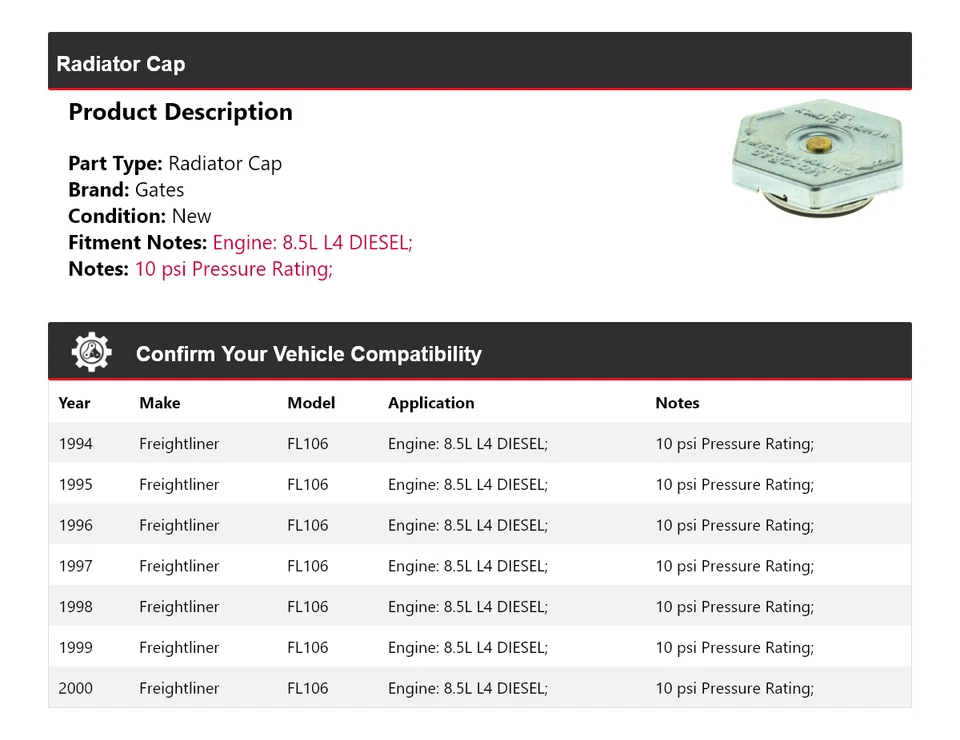Image resolution: width=960 pixels, height=740 pixels.
Task: Select the year 1998 cell
Action: coord(76,607)
